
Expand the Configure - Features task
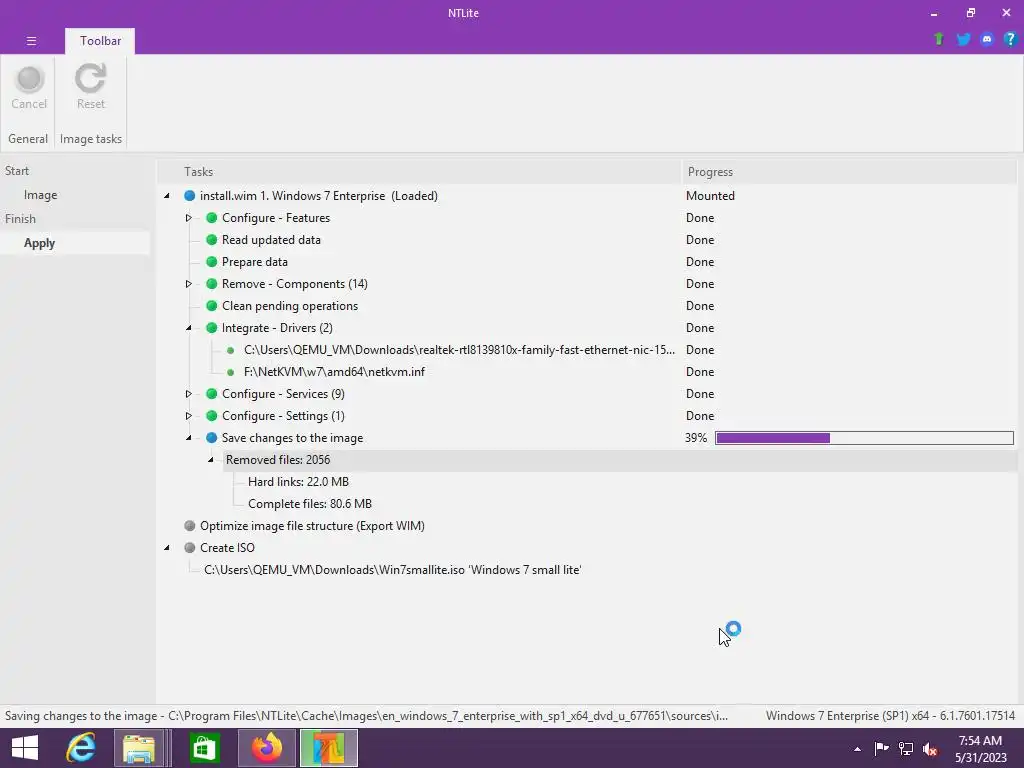point(188,217)
